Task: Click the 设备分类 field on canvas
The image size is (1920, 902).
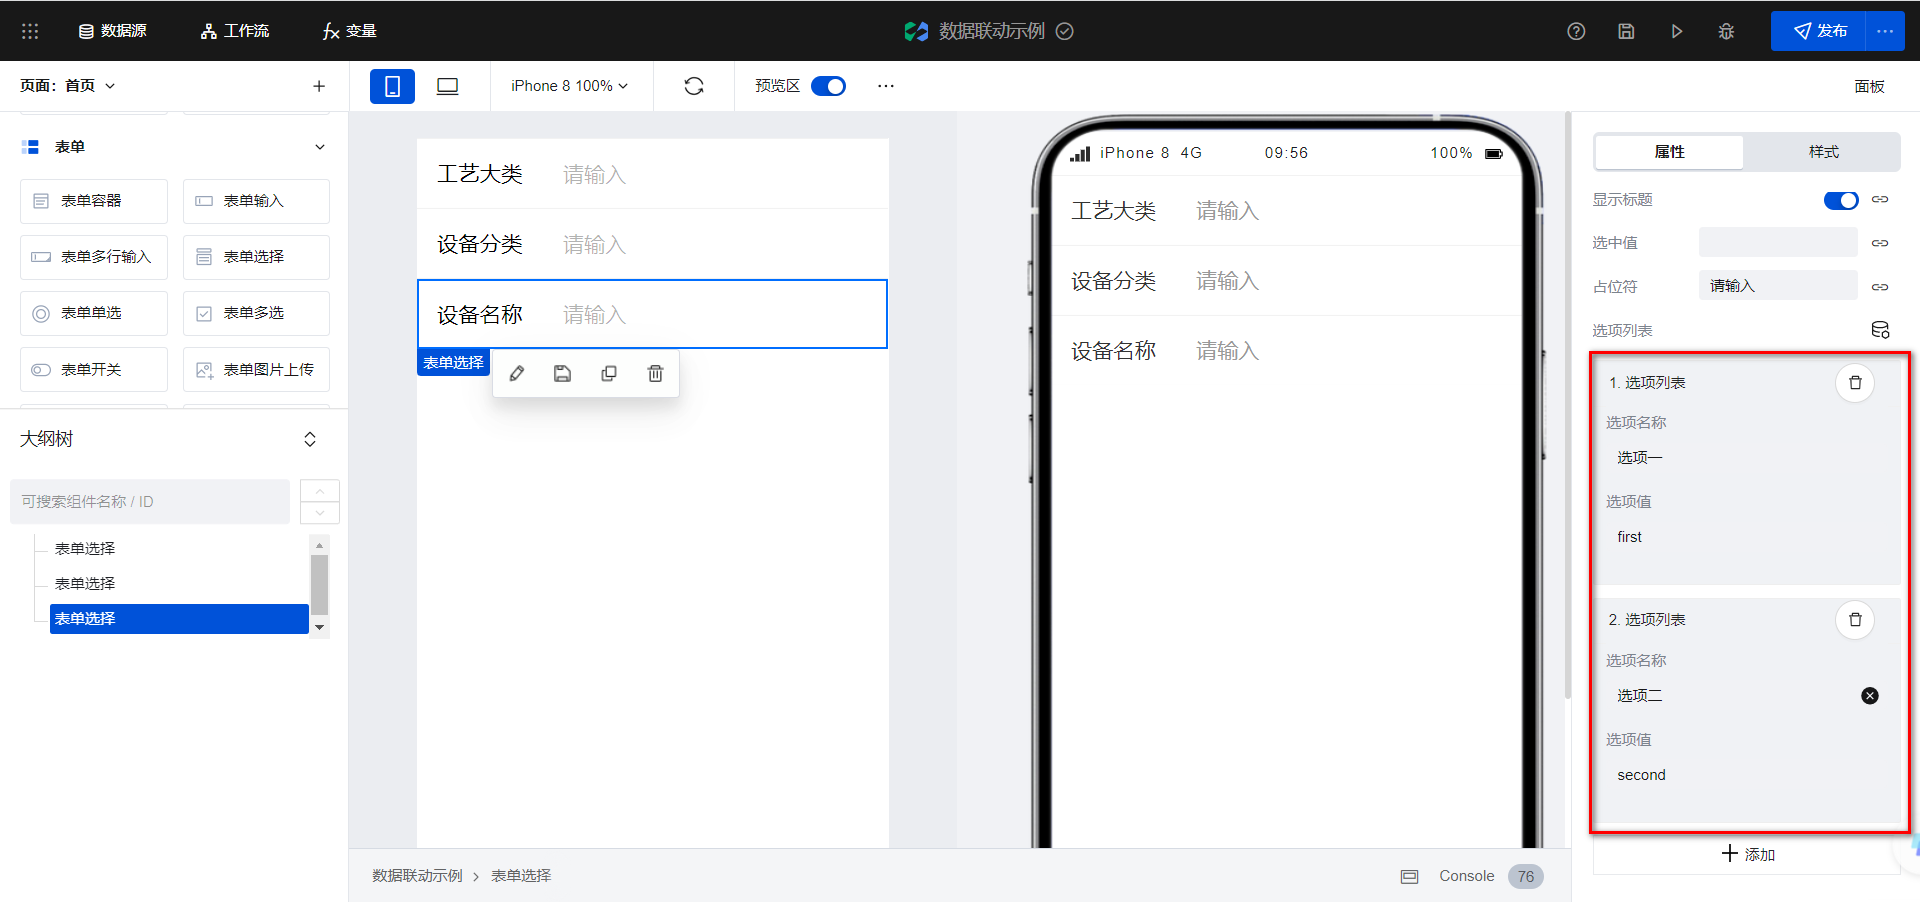Action: (652, 244)
